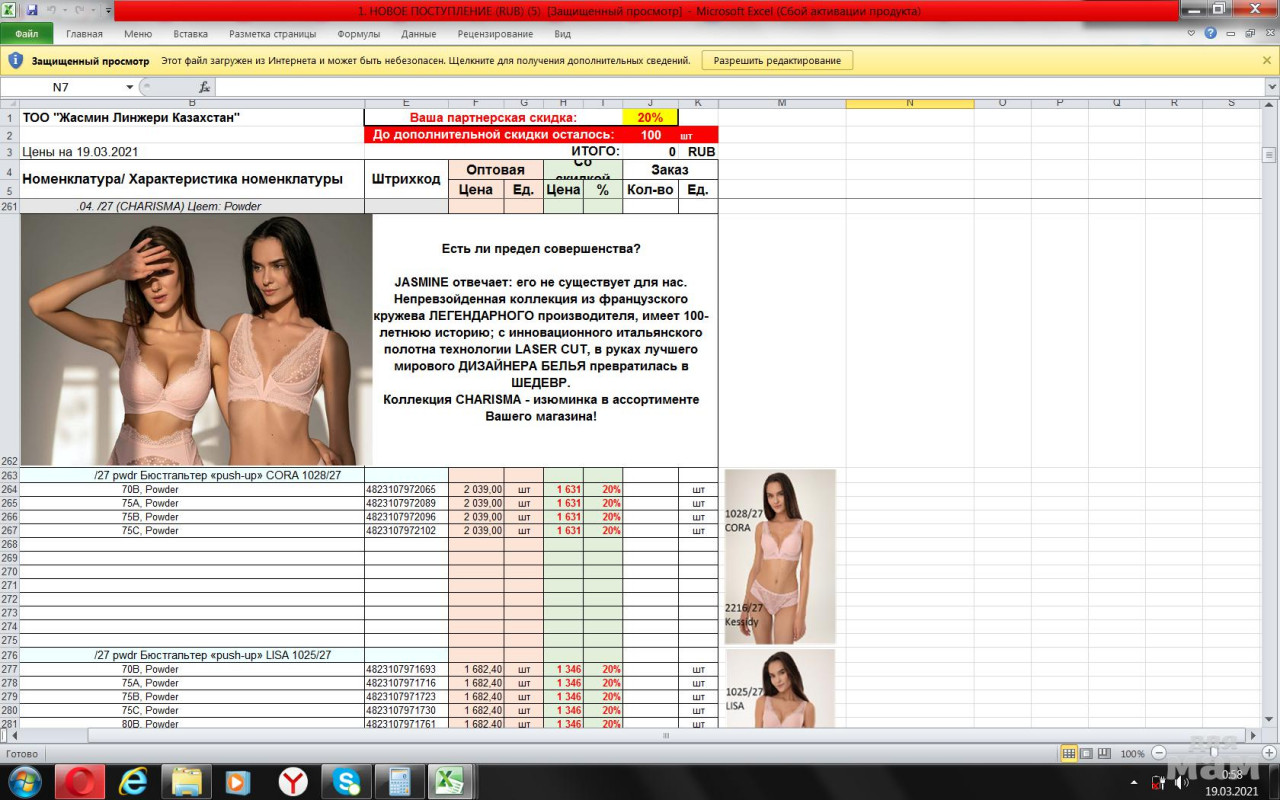Switch to Page Break Preview icon
The image size is (1280, 800).
tap(1104, 753)
